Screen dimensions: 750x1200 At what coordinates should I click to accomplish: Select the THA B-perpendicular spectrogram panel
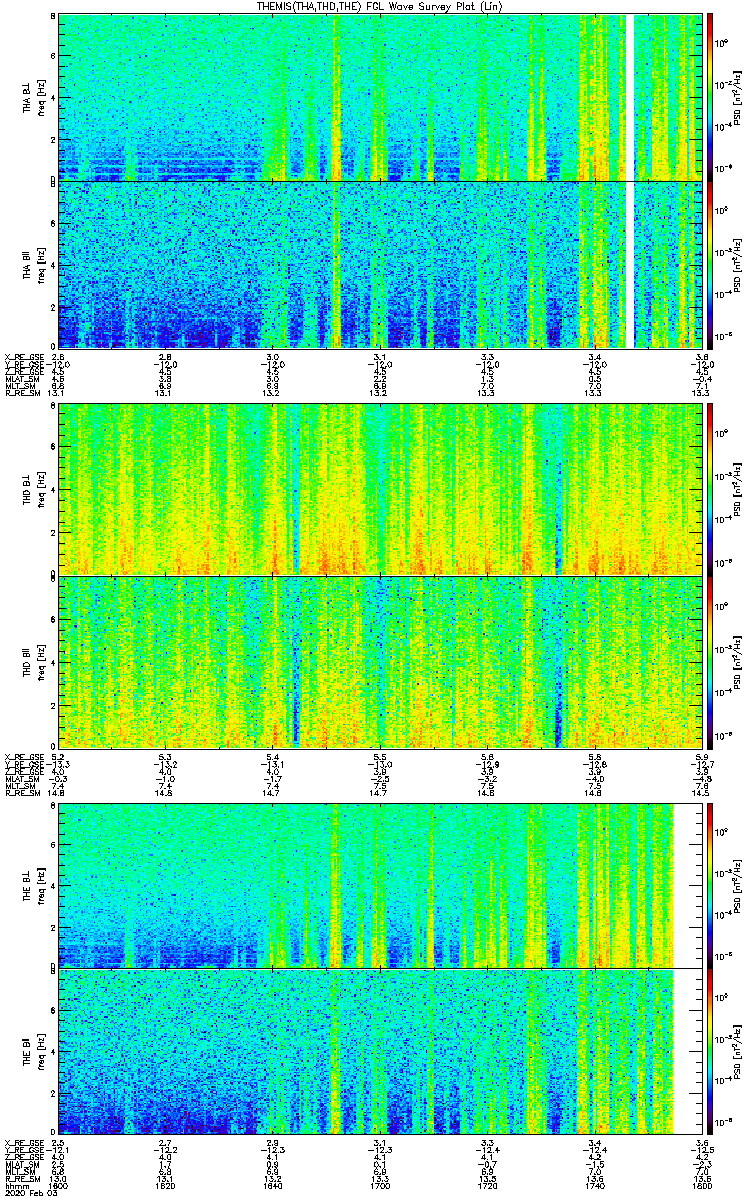tap(380, 97)
